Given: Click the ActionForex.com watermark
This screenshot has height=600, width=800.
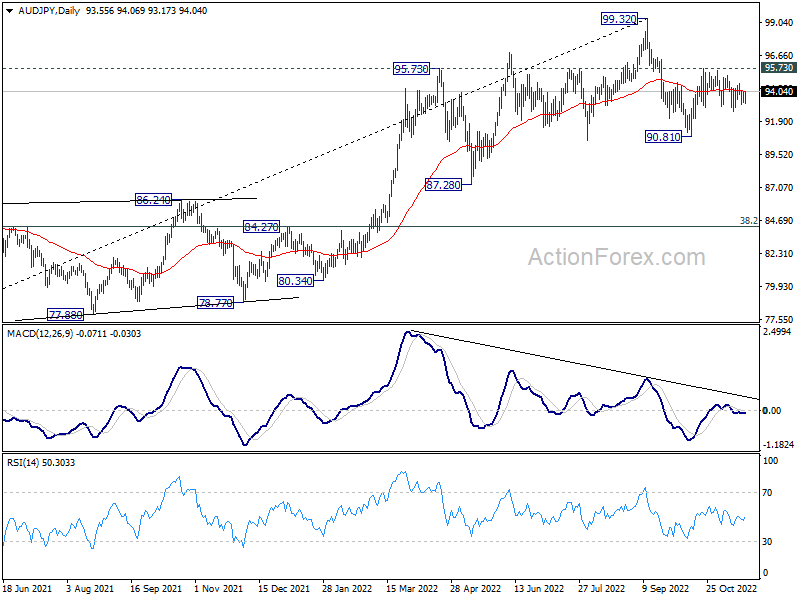Looking at the screenshot, I should [x=616, y=257].
